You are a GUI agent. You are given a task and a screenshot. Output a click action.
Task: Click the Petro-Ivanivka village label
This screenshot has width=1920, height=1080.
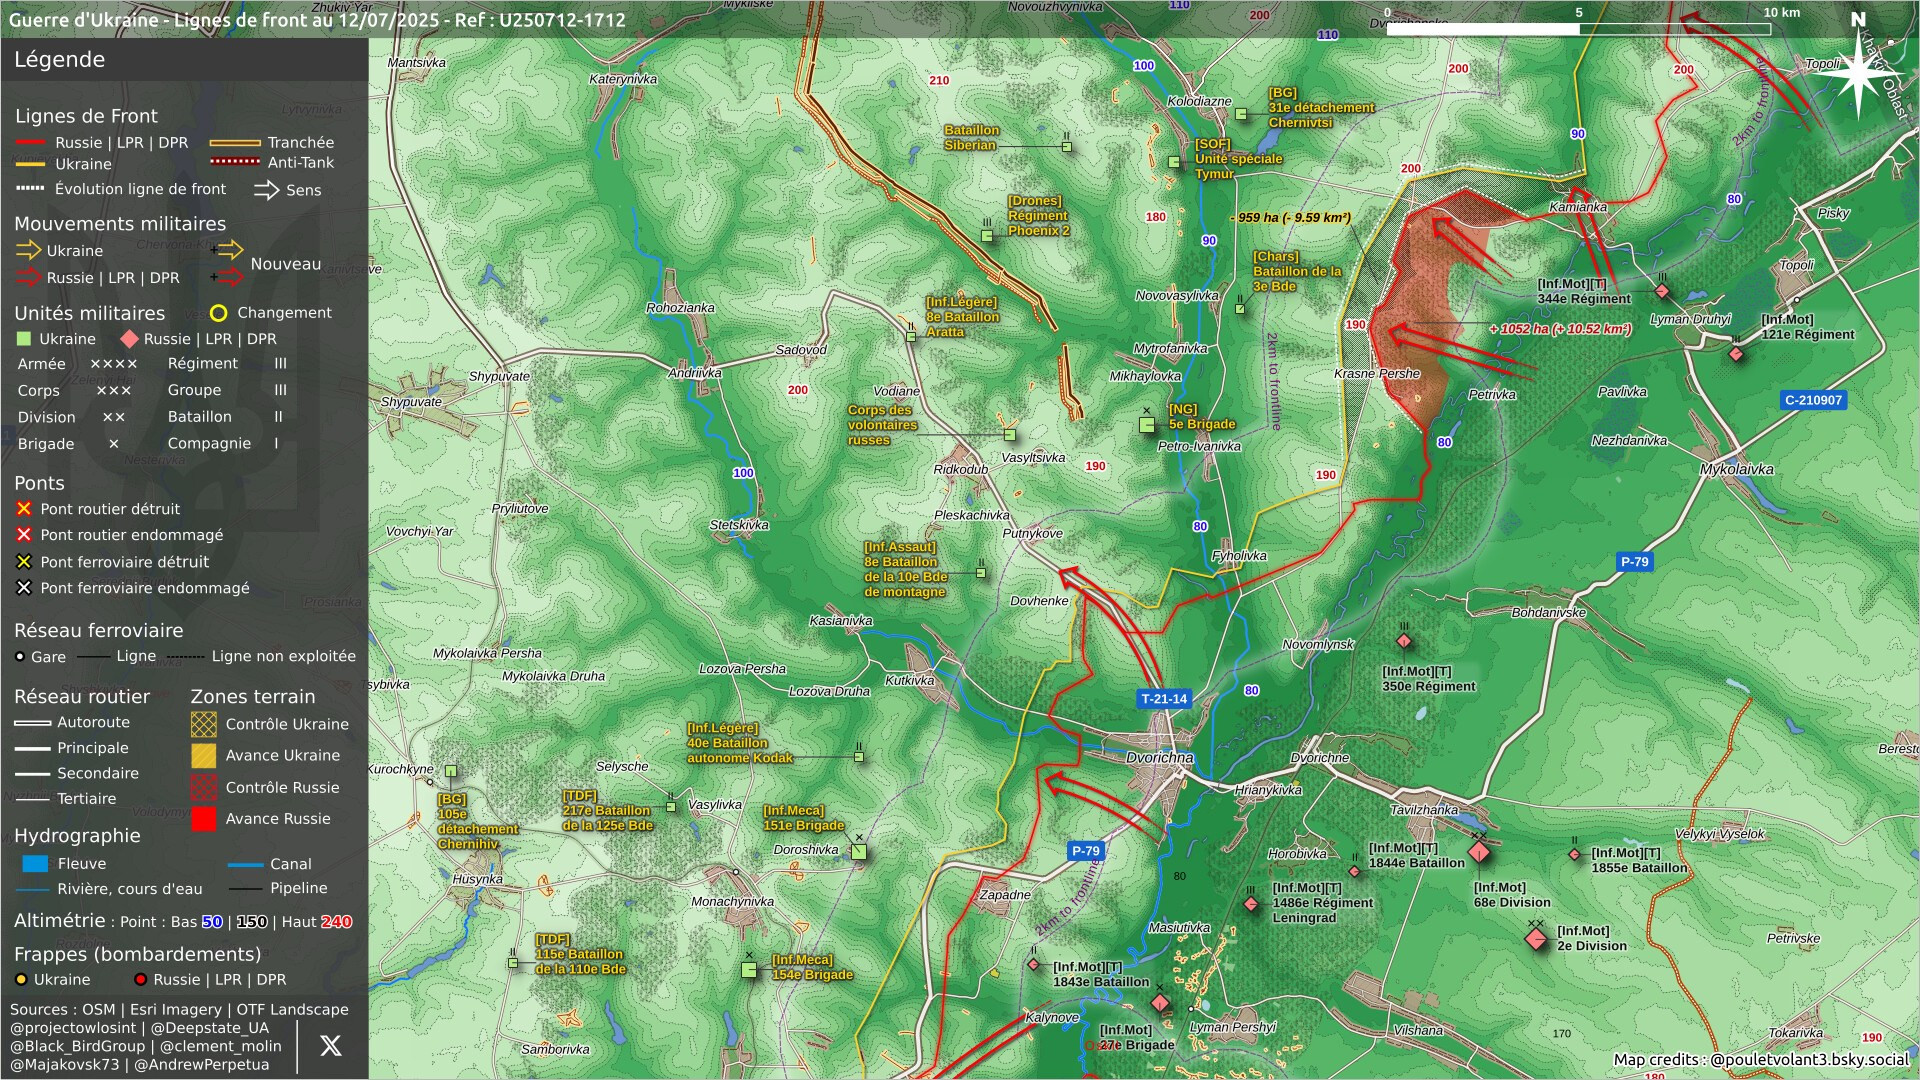(x=1199, y=446)
